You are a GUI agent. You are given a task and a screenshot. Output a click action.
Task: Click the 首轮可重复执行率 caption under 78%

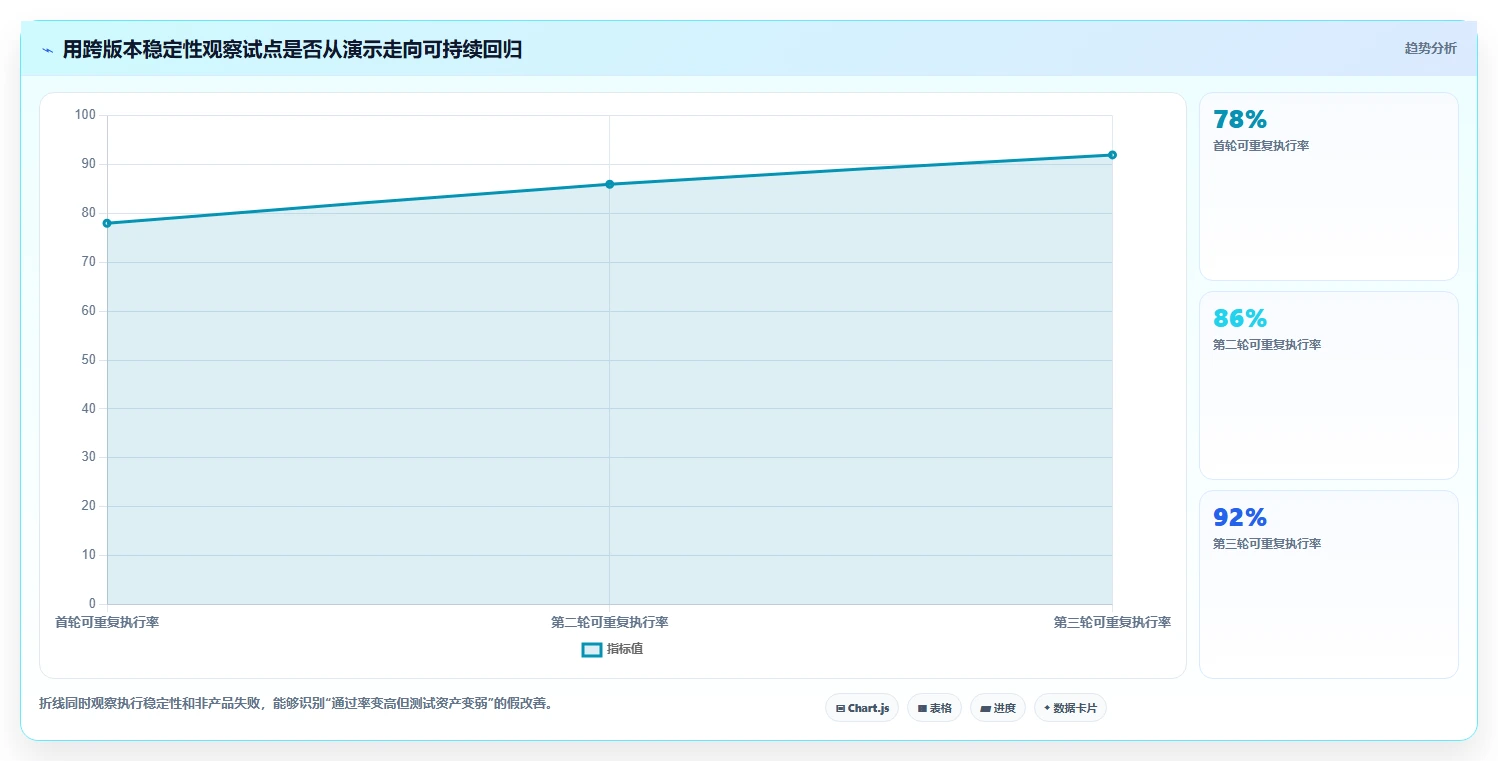pos(1261,146)
